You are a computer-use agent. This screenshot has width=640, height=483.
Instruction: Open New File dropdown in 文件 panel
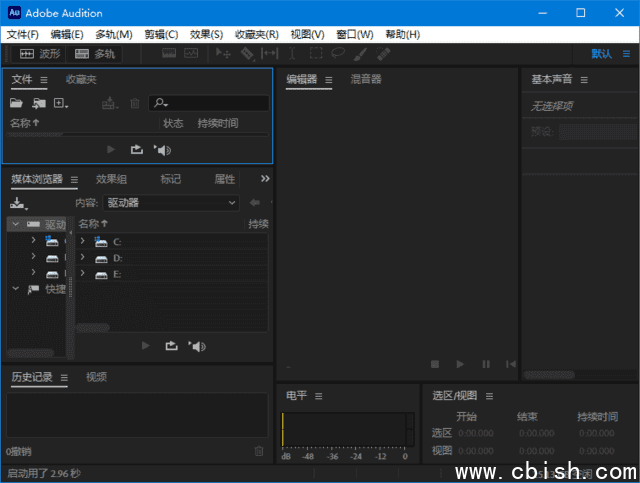(61, 103)
